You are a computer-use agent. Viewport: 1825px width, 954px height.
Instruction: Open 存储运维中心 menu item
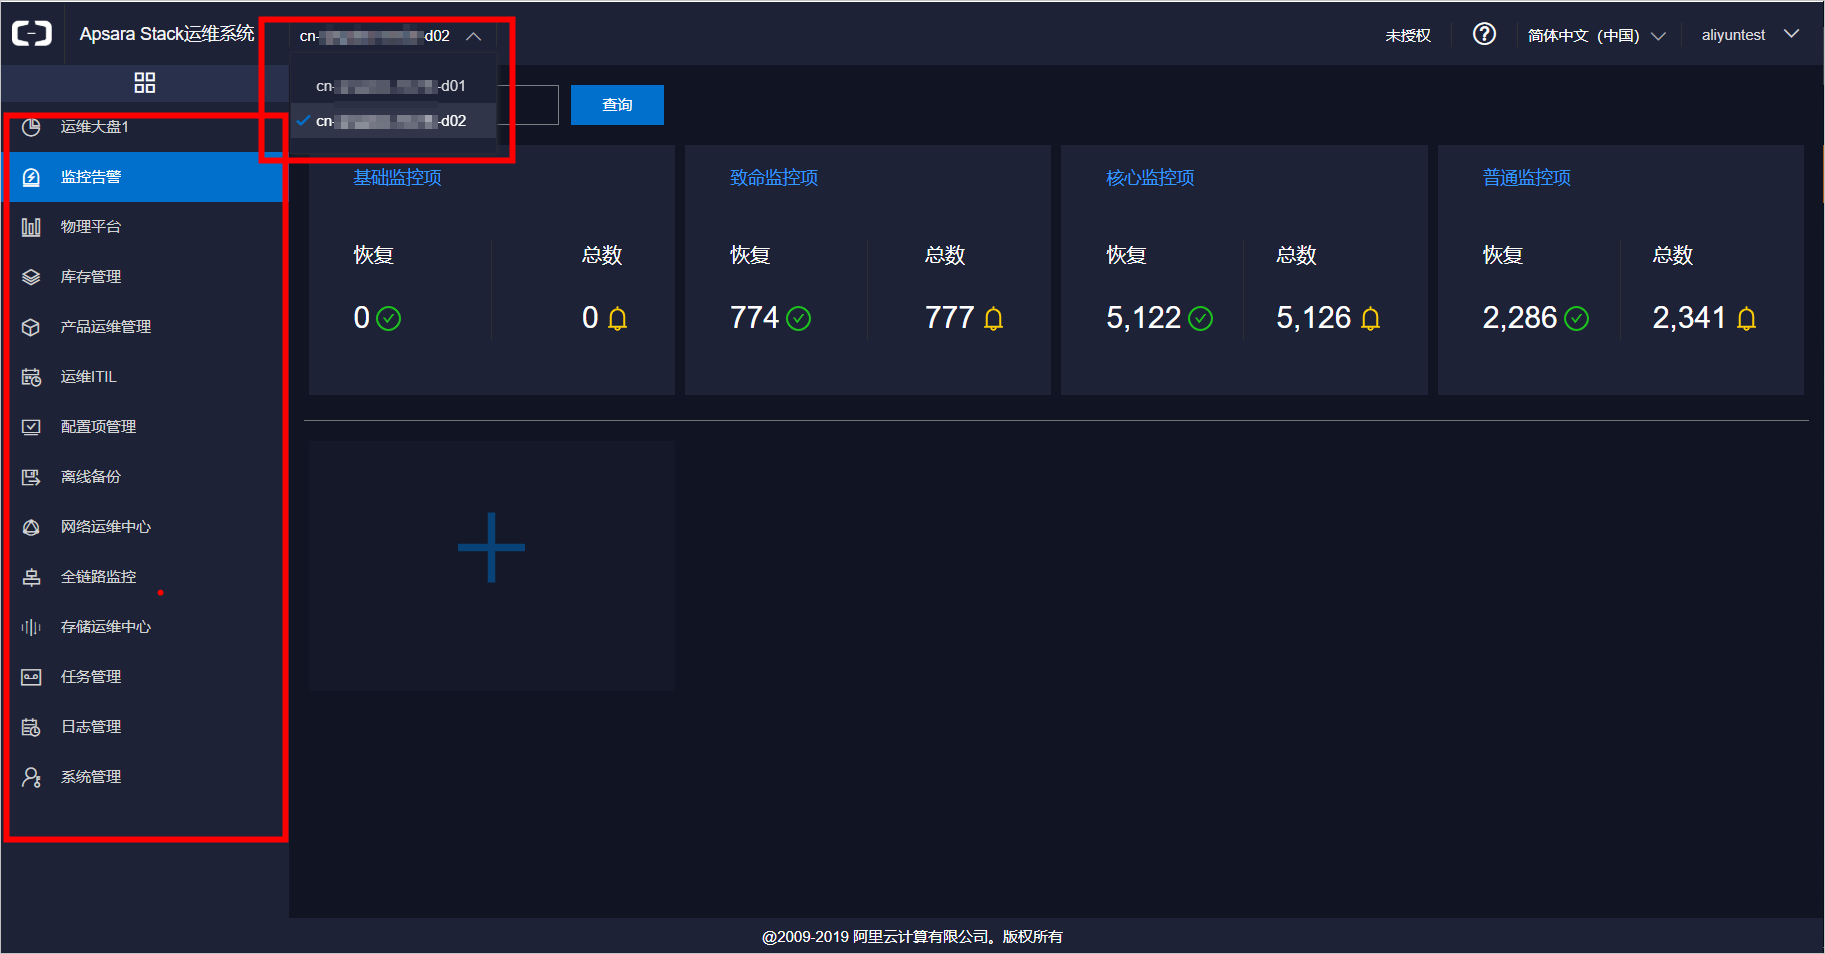[145, 627]
